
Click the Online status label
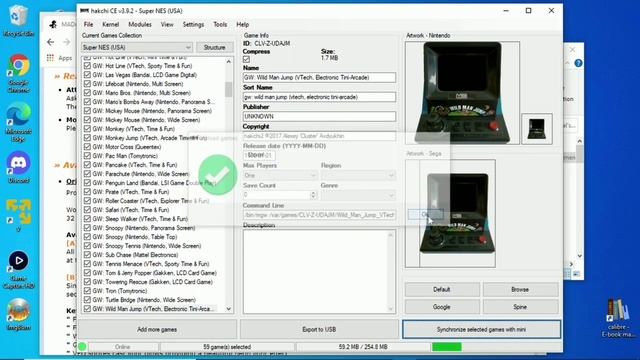122,347
